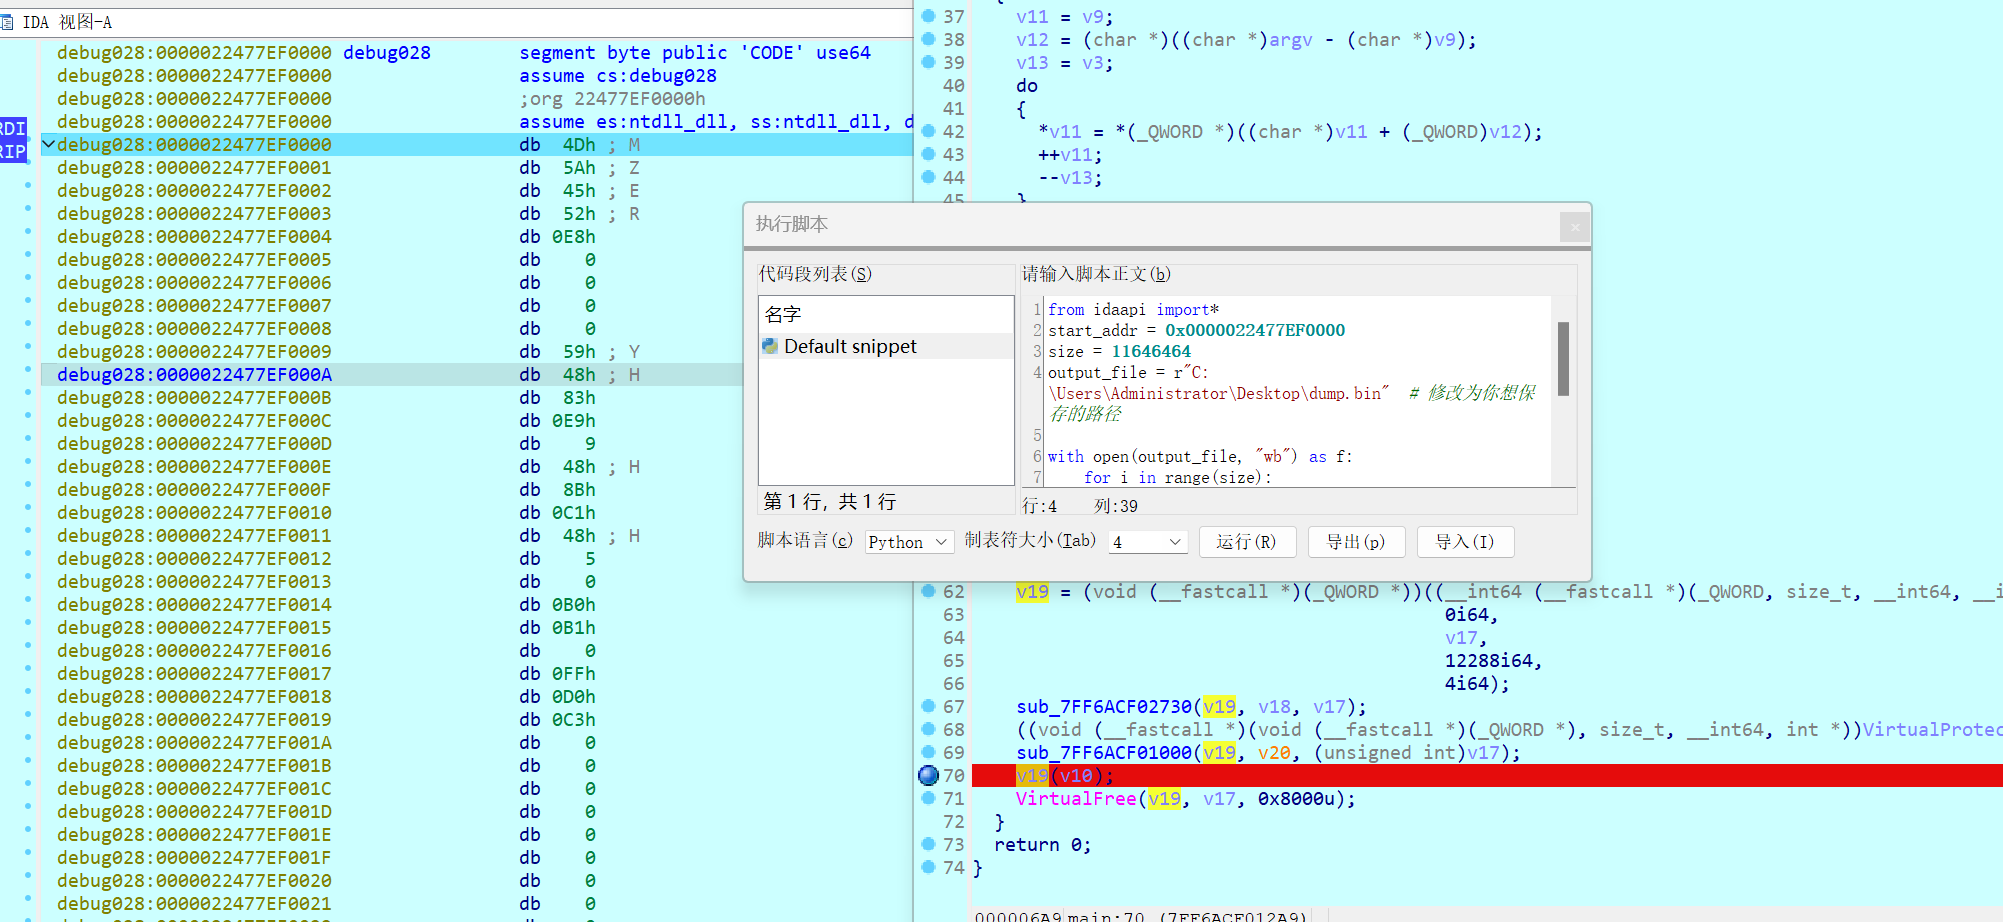The image size is (2003, 922).
Task: Click the 导出(p) export button
Action: 1356,542
